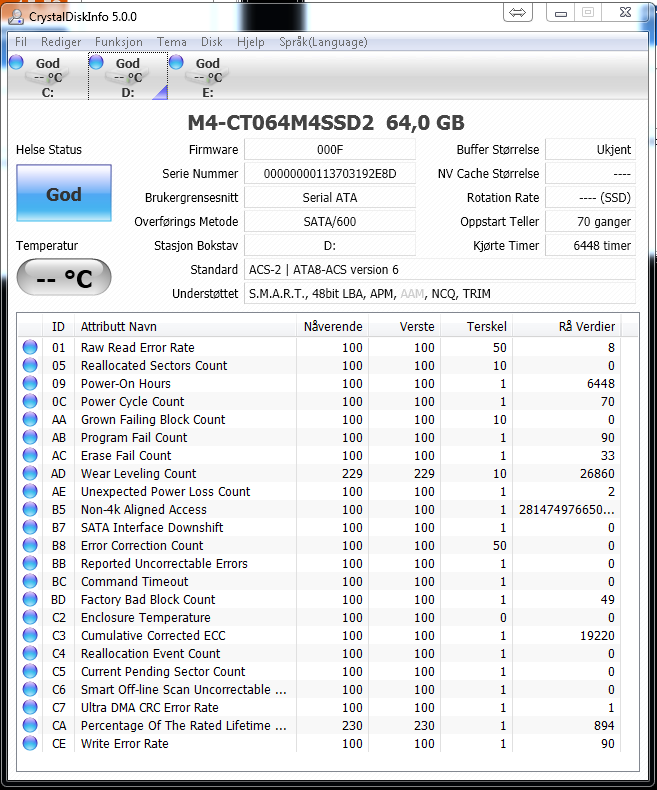Select the Write Error Rate attribute name
The width and height of the screenshot is (657, 790).
point(124,744)
